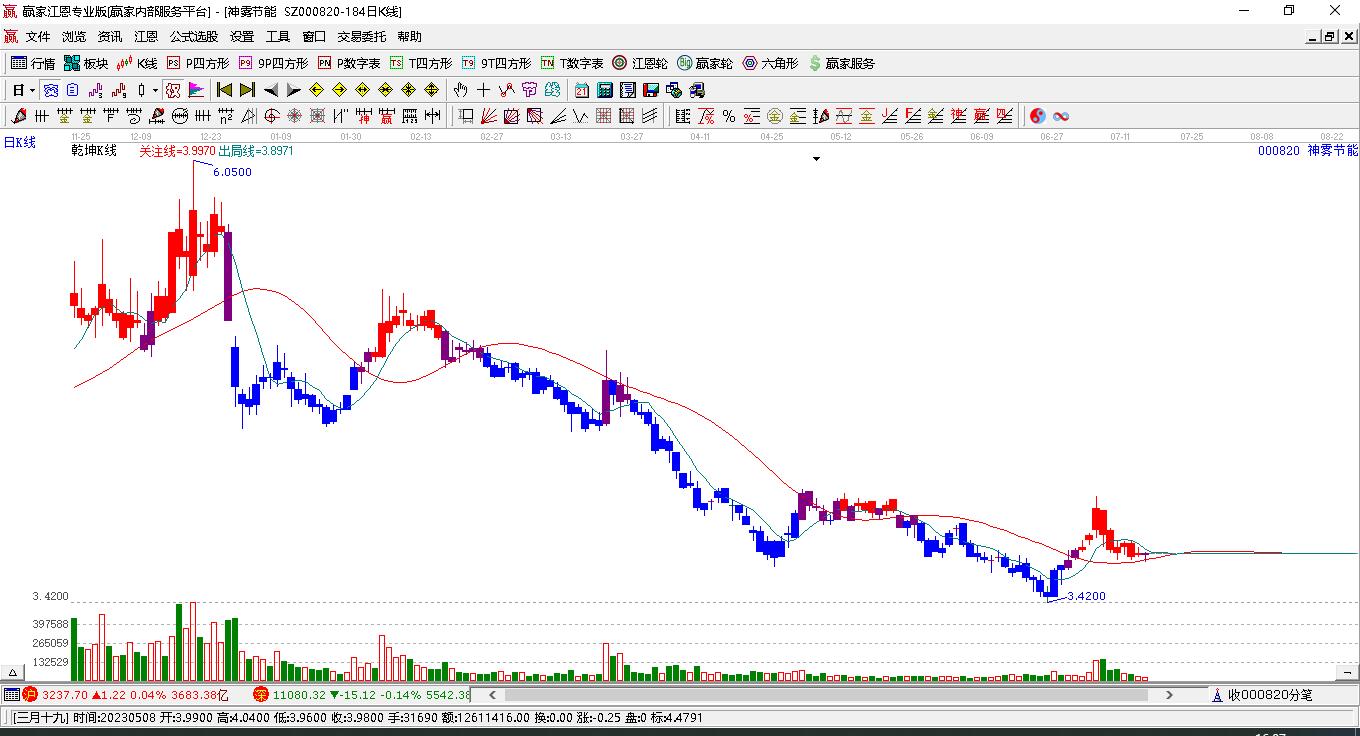Screen dimensions: 1360x736
Task: Jump to last bar with skip-to-end icon
Action: tap(247, 90)
